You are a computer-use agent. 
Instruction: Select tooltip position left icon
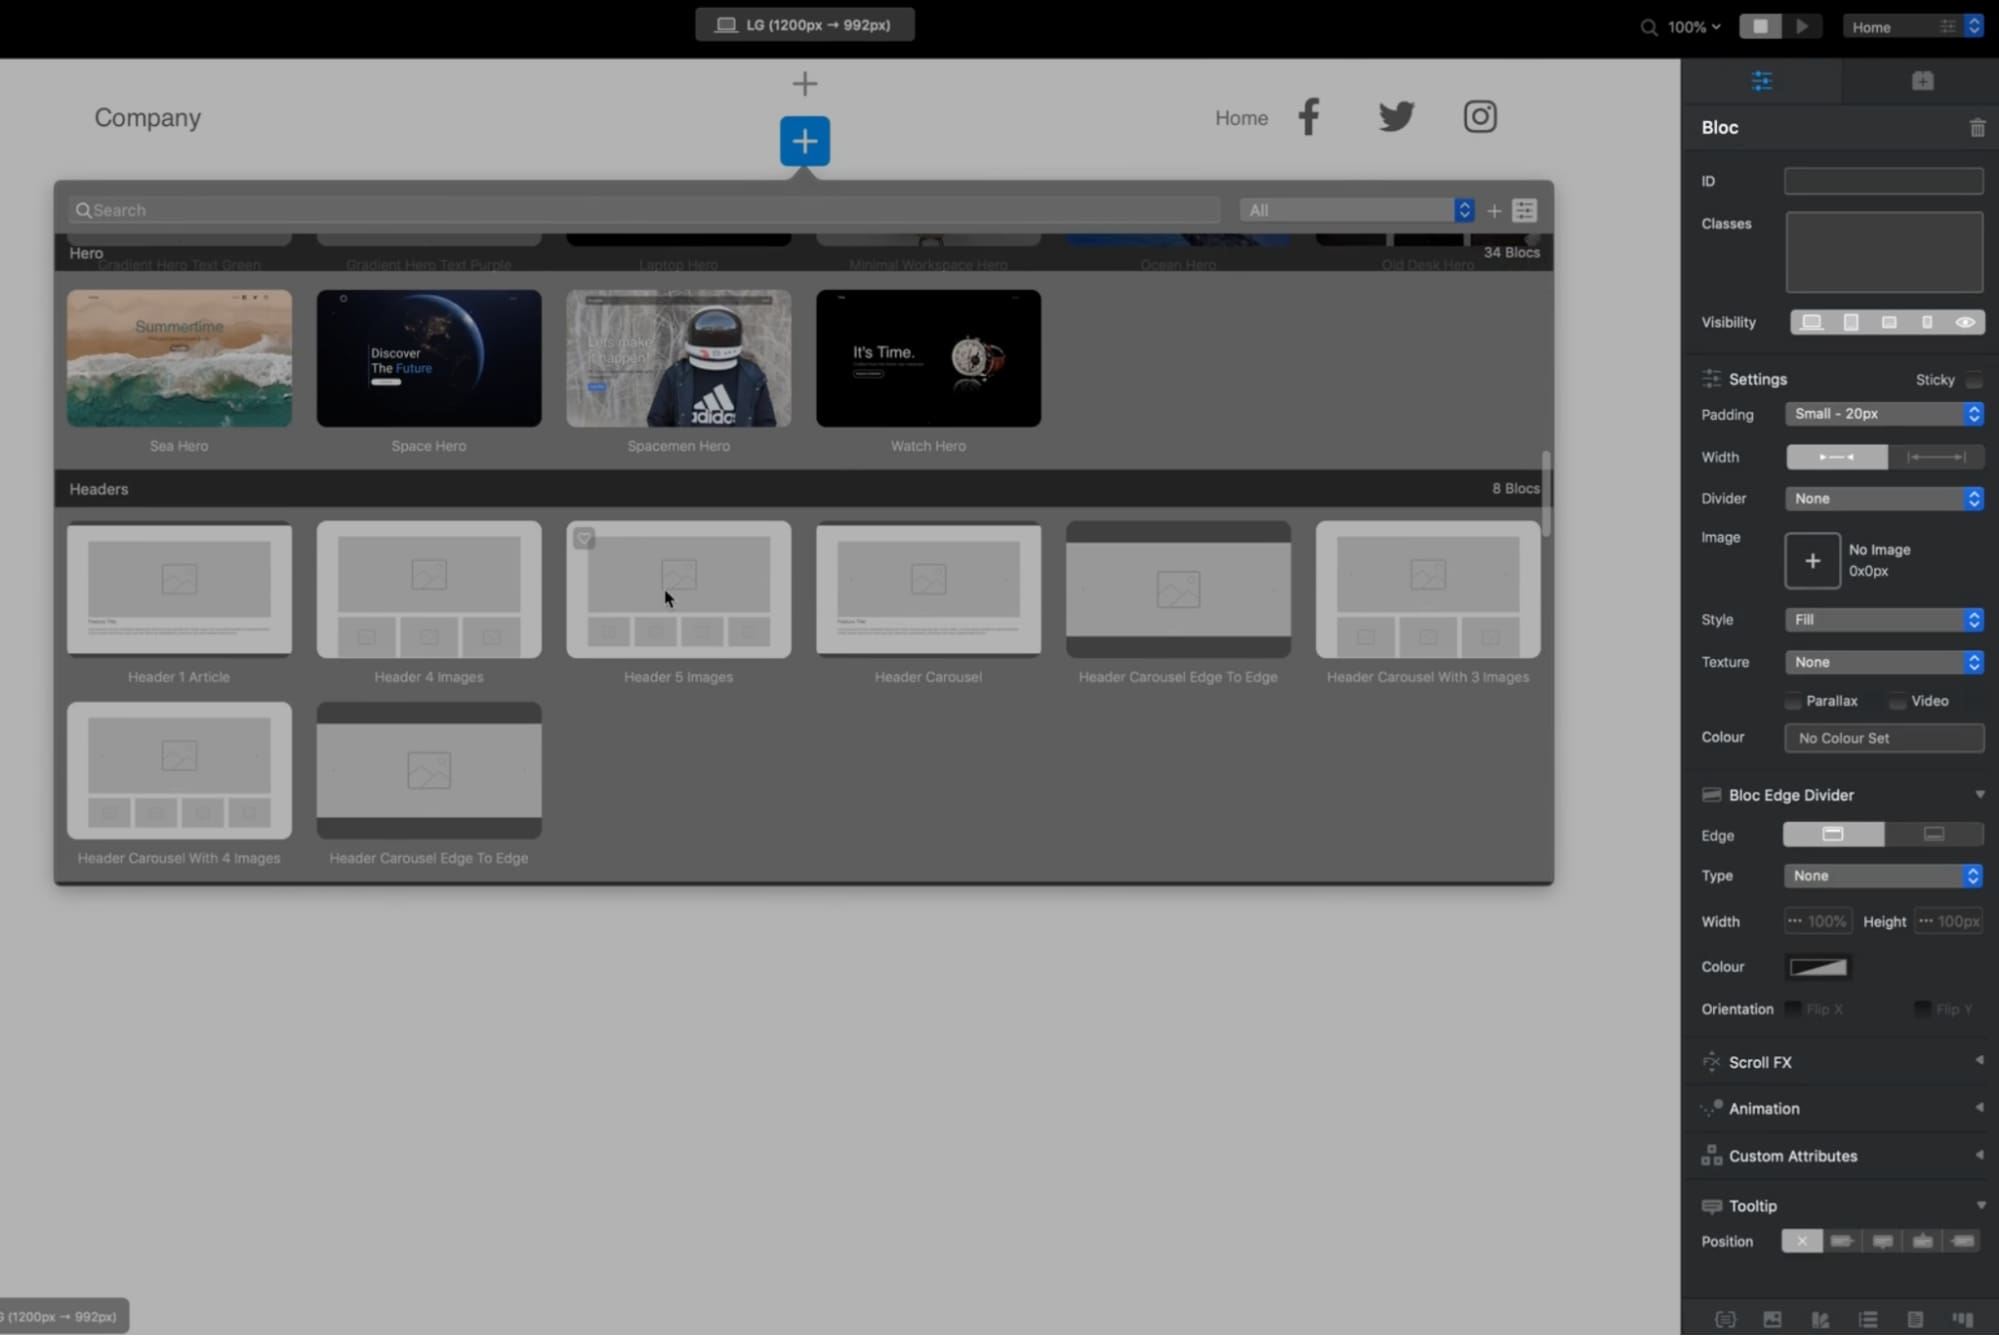[x=1841, y=1241]
